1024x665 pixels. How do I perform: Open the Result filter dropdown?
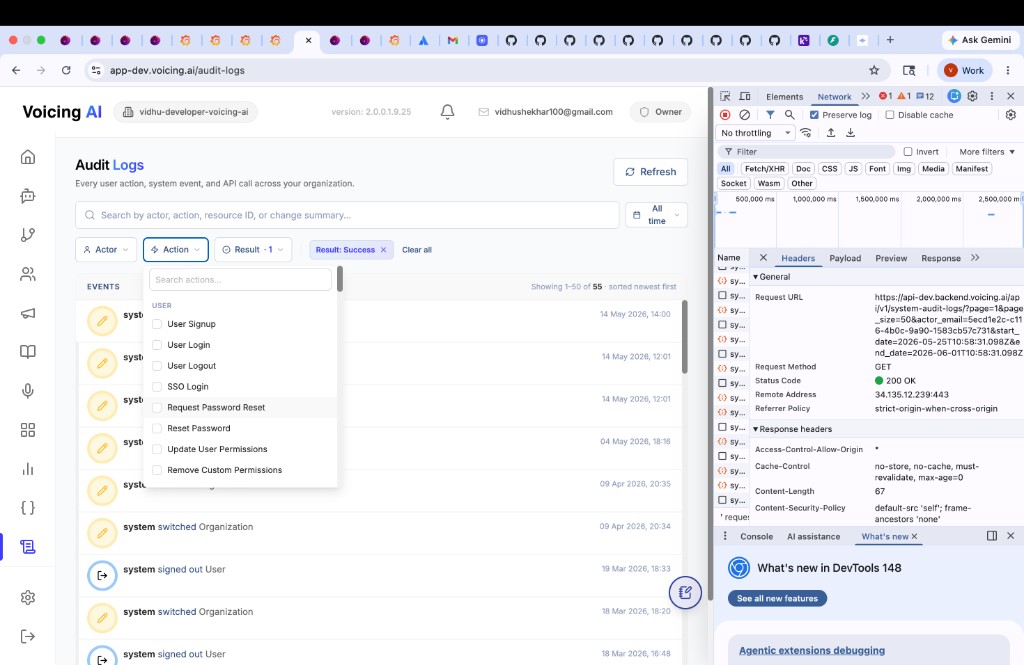pyautogui.click(x=253, y=250)
